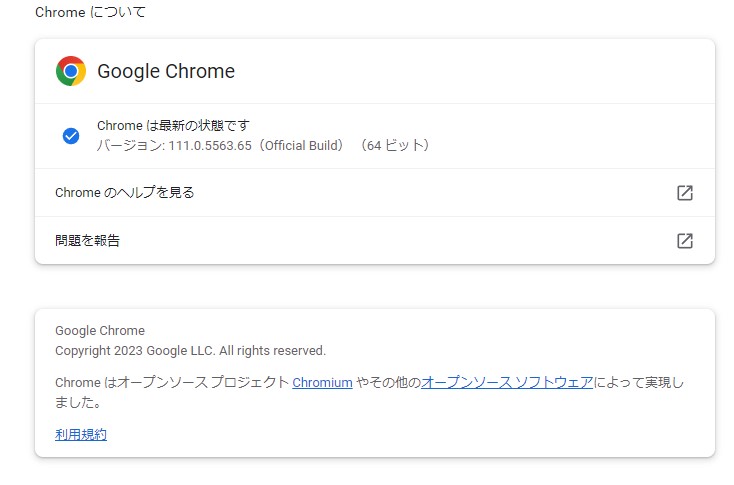Open the 利用規約 link
Viewport: 734px width, 485px height.
(81, 434)
